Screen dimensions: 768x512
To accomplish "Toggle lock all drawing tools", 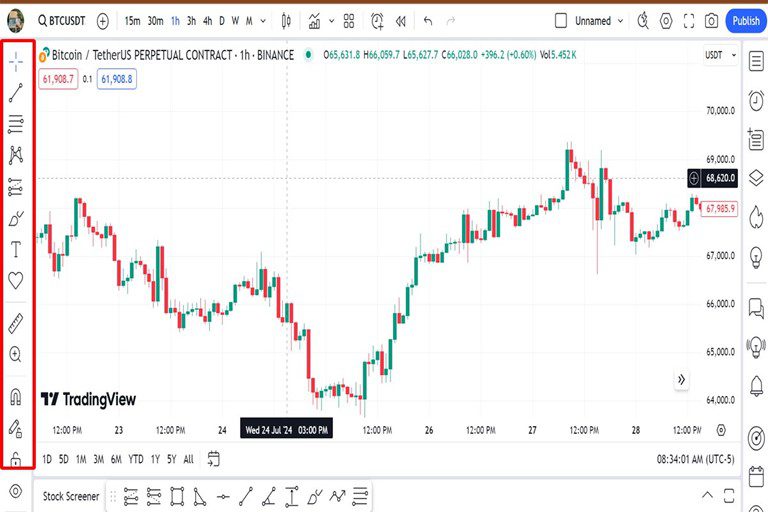I will [16, 459].
